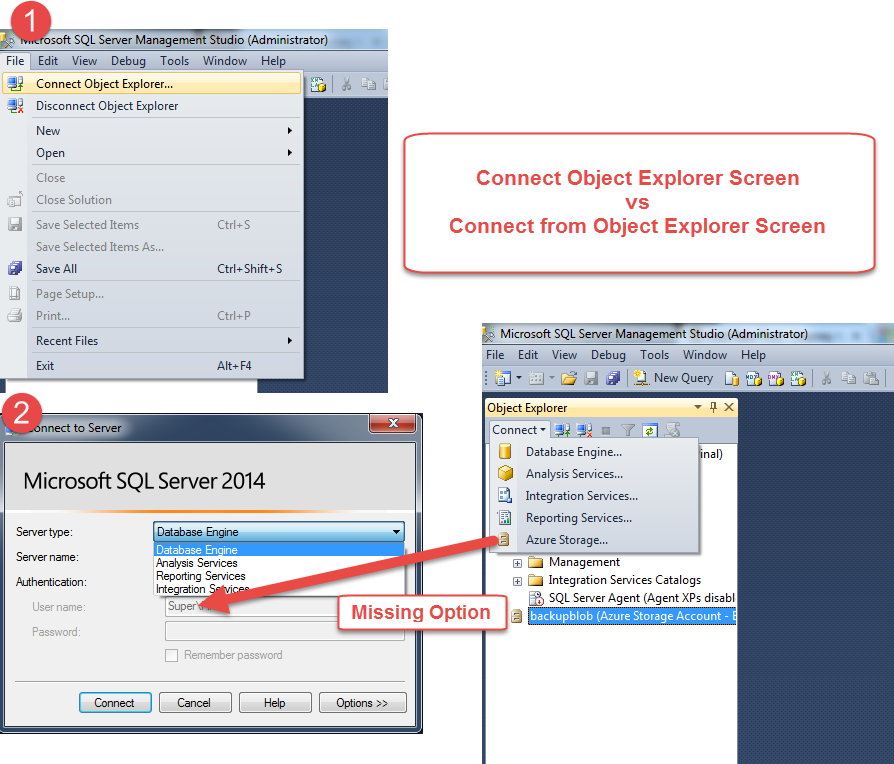
Task: Pin the Object Explorer panel with pushpin
Action: [x=713, y=407]
